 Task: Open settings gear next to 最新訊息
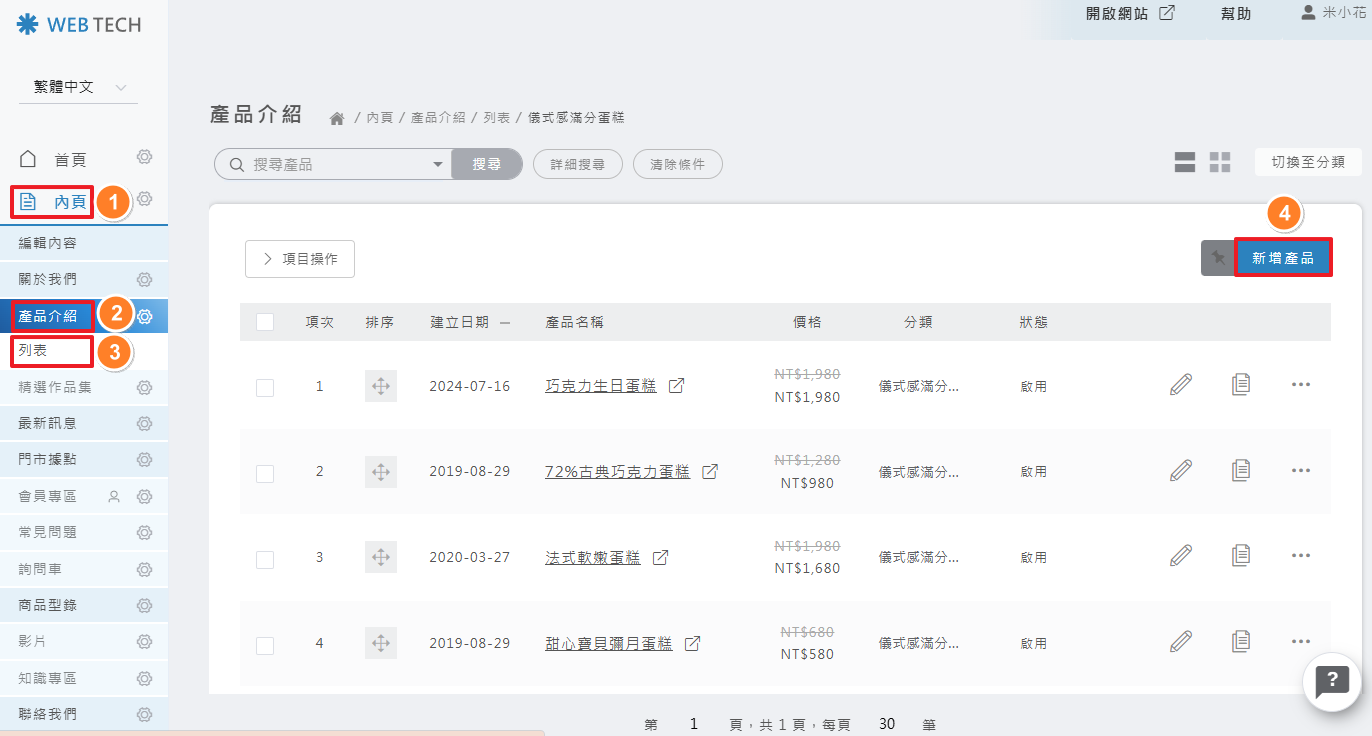(145, 423)
